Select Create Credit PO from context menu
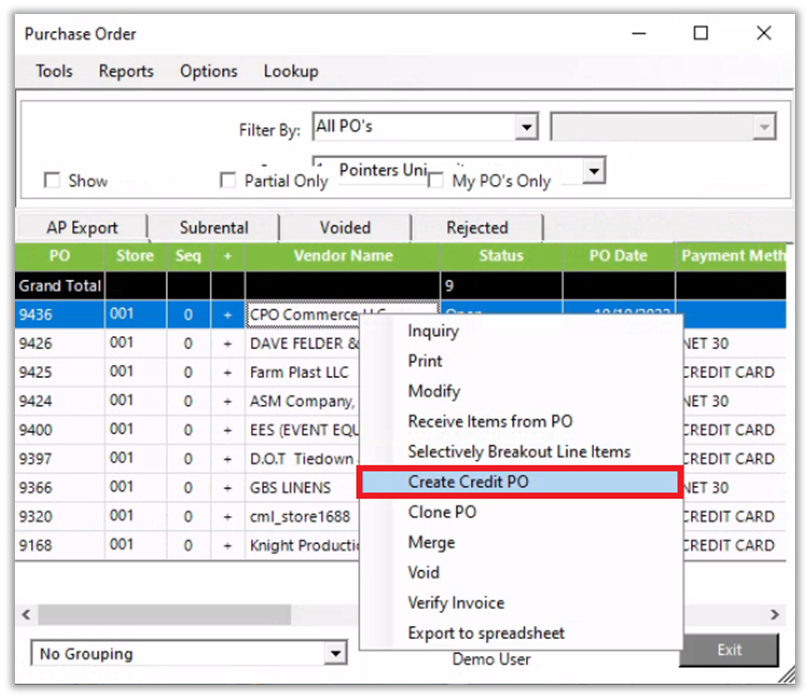This screenshot has height=699, width=810. click(x=468, y=482)
